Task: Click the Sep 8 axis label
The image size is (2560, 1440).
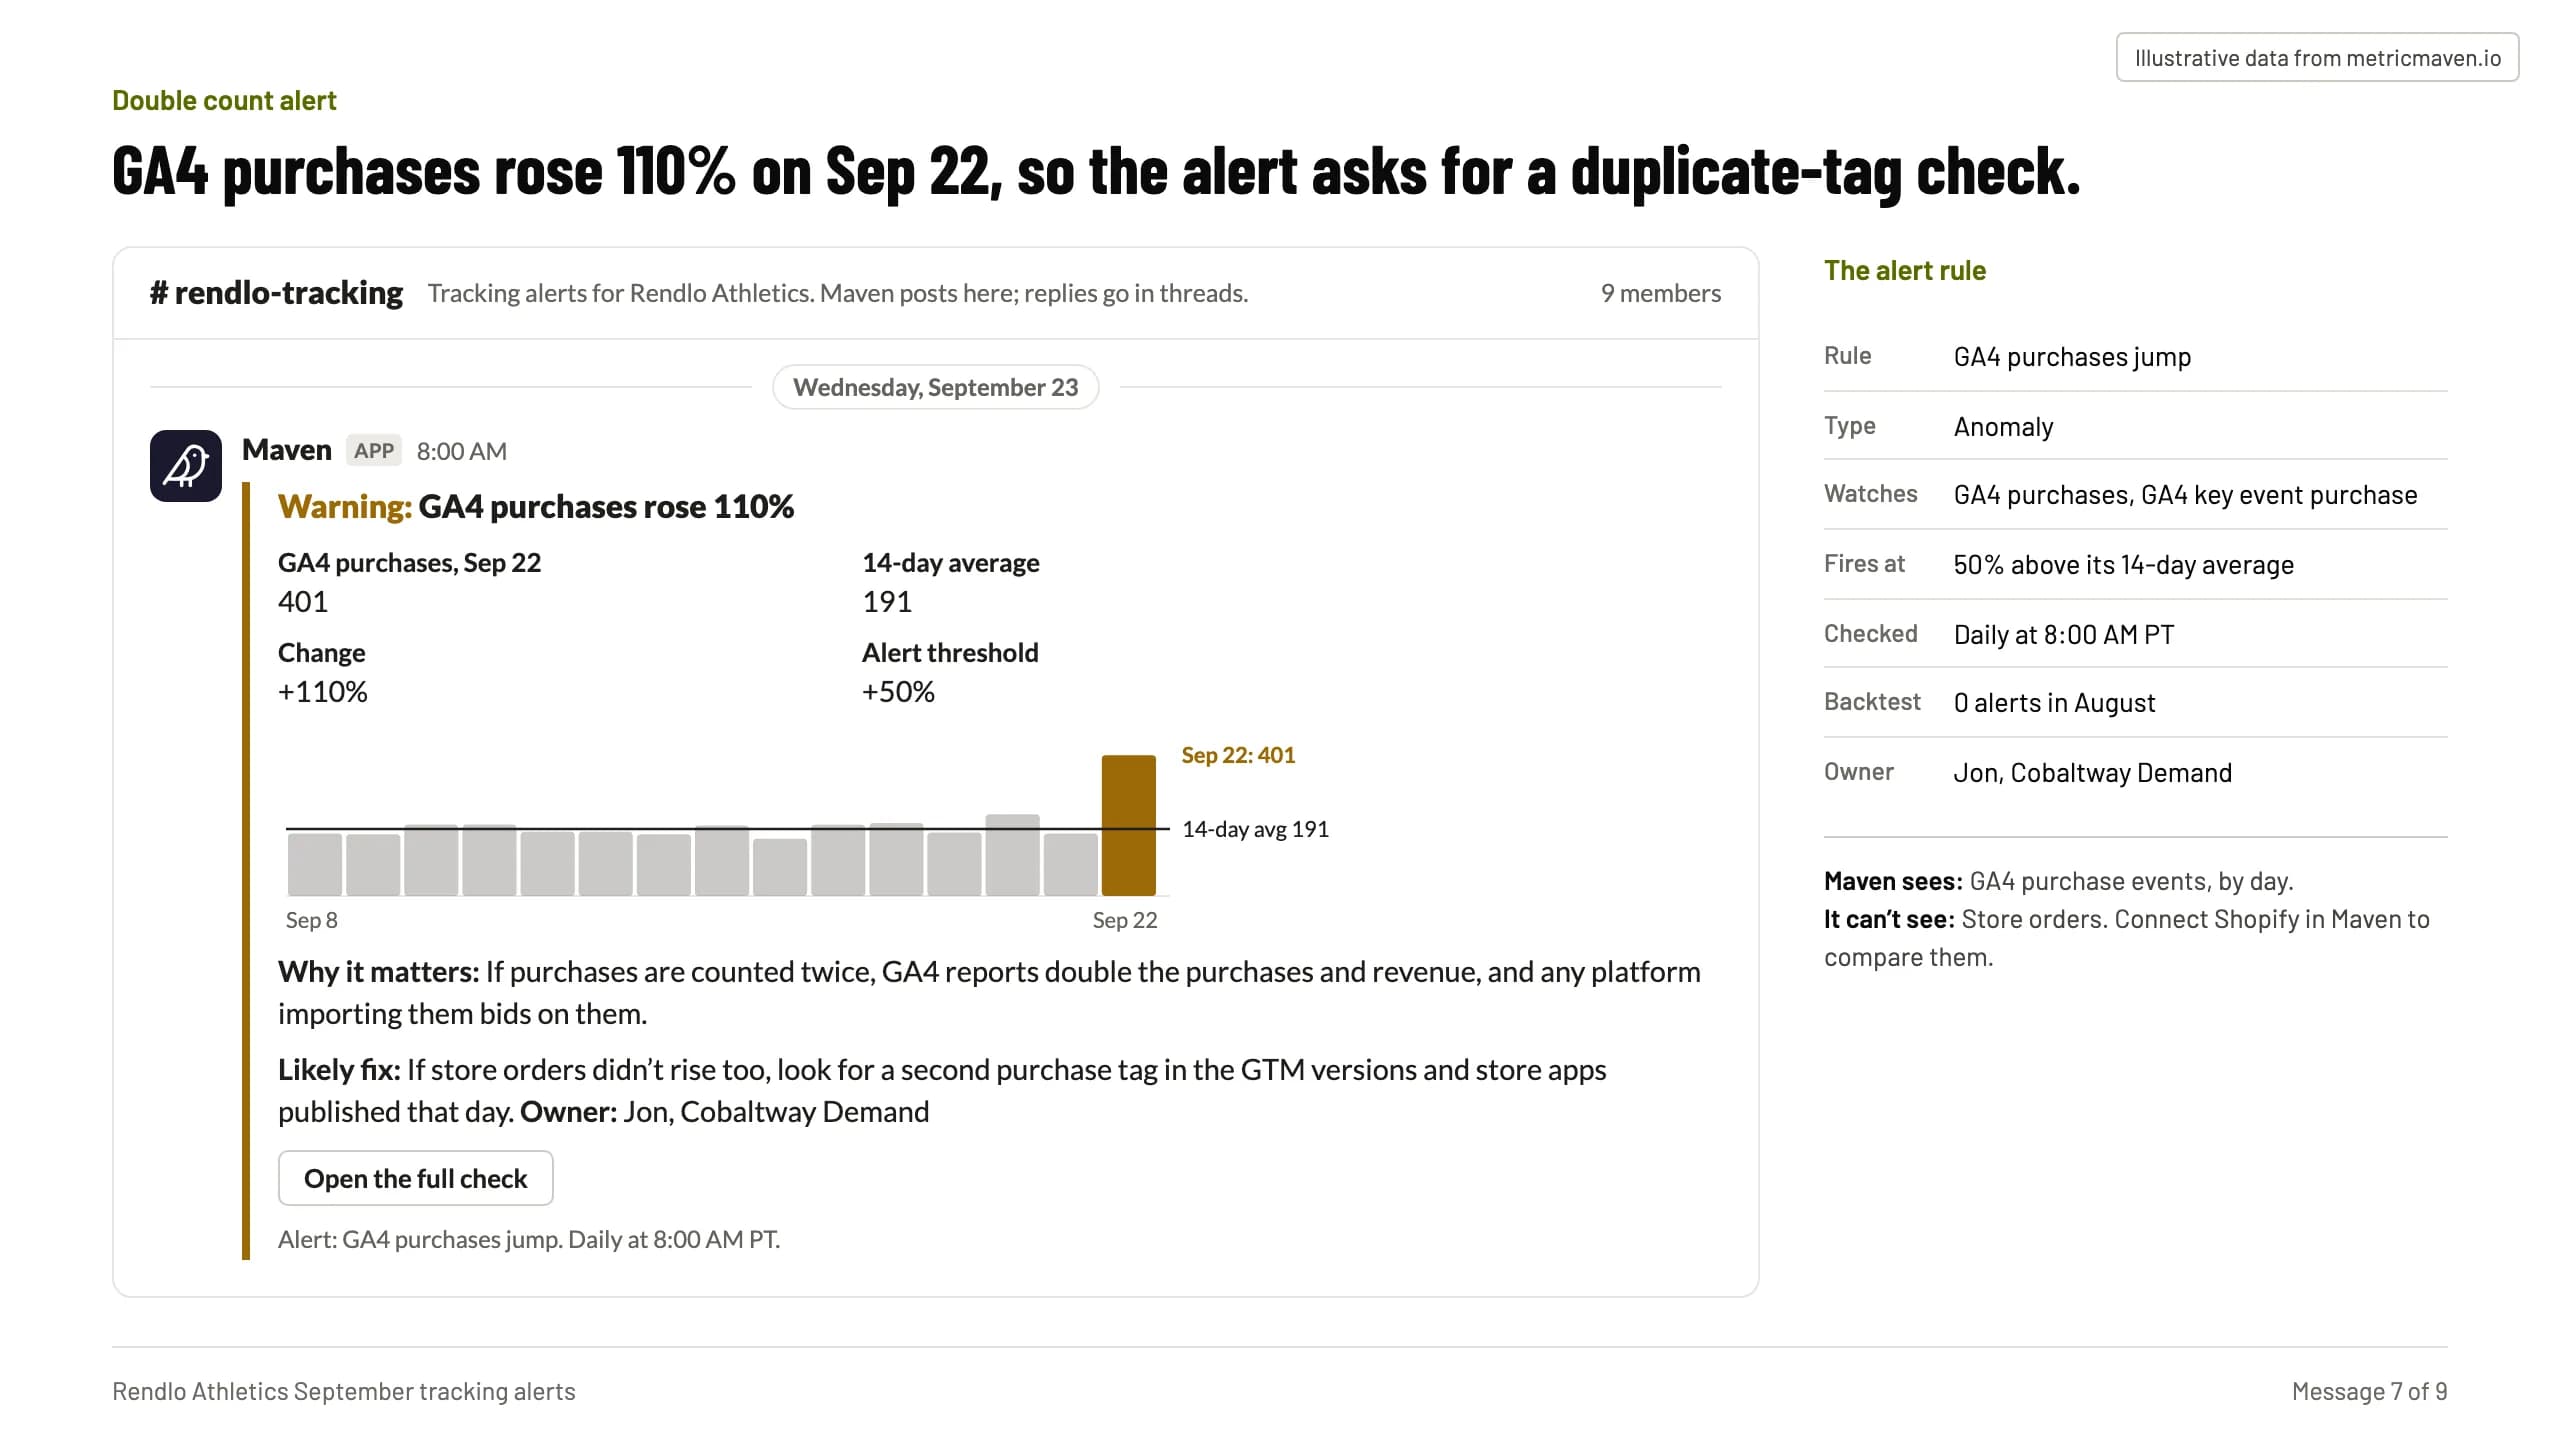Action: point(312,920)
